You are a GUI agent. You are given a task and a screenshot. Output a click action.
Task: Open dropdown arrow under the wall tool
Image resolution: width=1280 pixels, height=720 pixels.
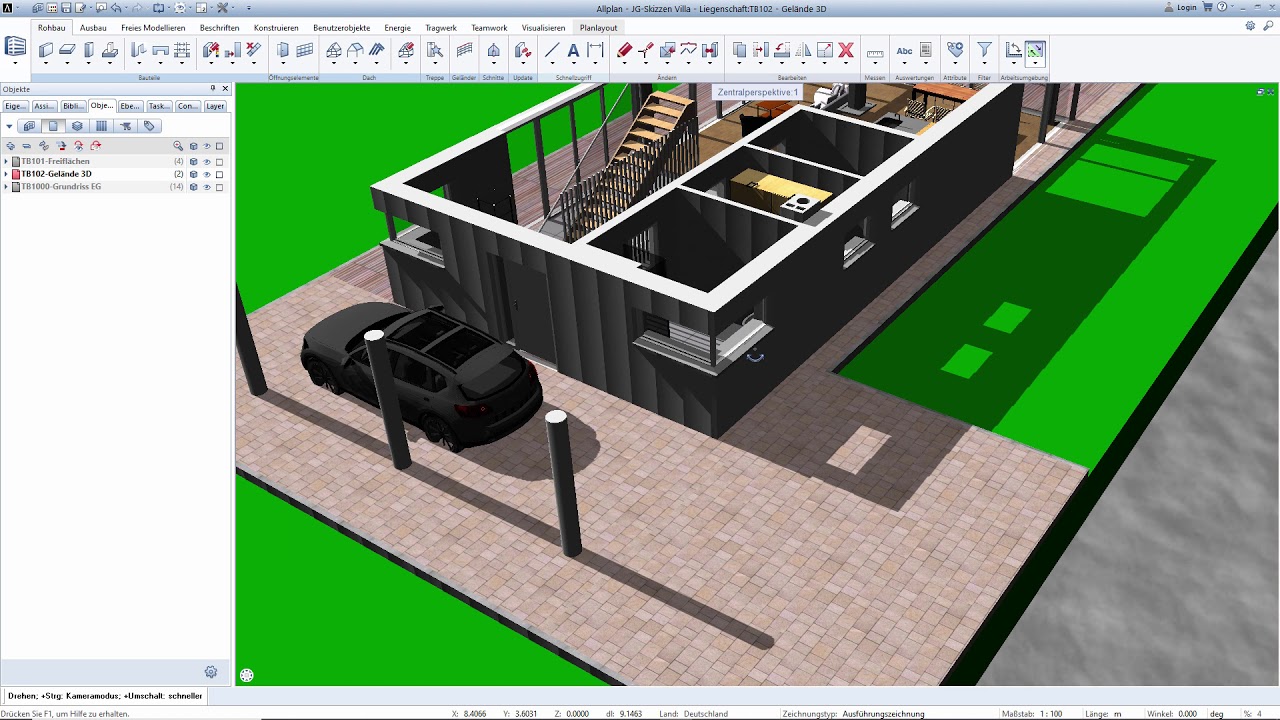tap(46, 65)
